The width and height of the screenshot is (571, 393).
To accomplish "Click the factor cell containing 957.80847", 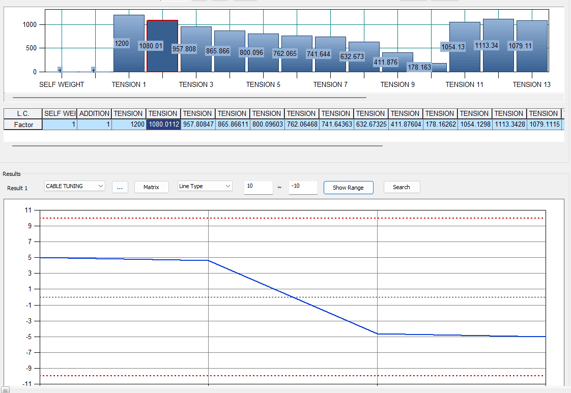I will coord(198,125).
